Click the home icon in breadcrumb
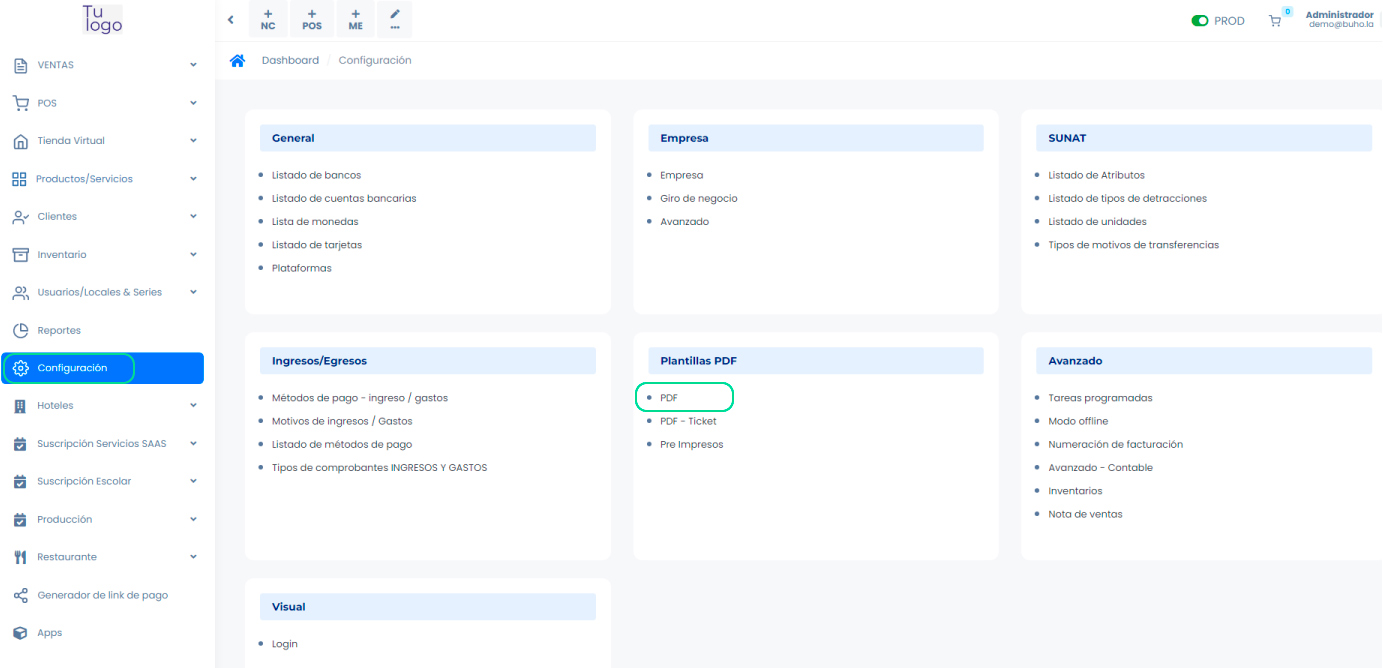 pyautogui.click(x=237, y=61)
